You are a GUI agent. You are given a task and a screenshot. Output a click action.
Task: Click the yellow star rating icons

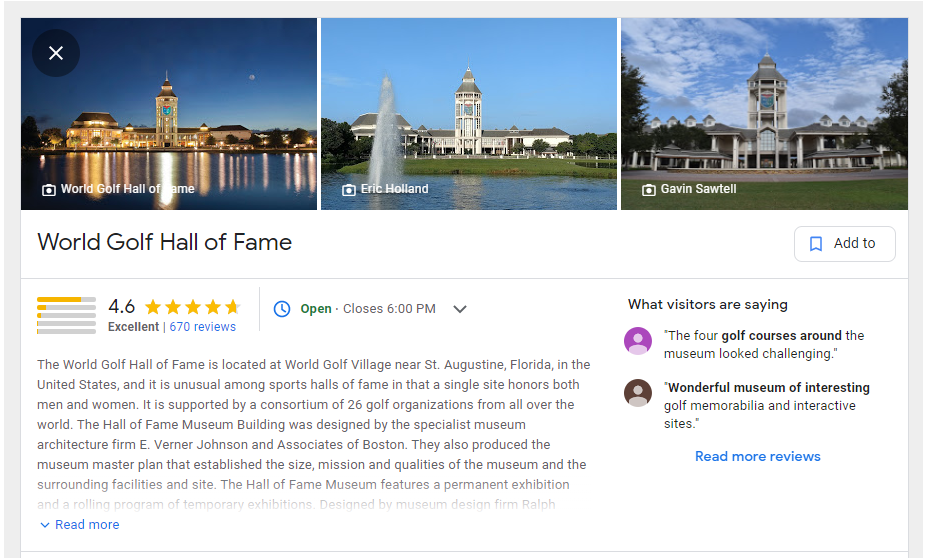192,307
